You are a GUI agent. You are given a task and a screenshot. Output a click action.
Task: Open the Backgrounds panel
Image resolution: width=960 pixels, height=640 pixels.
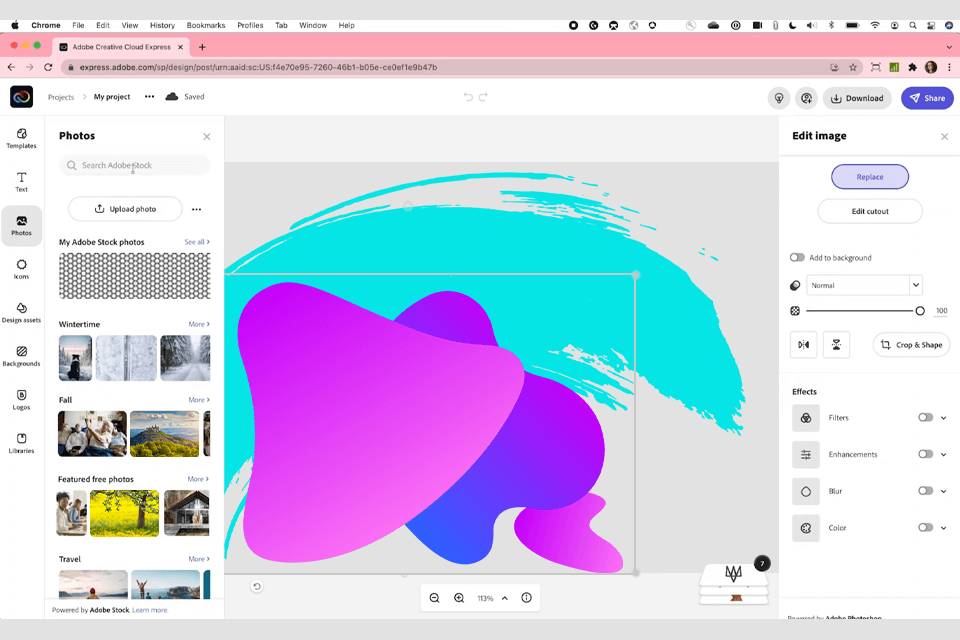coord(21,356)
